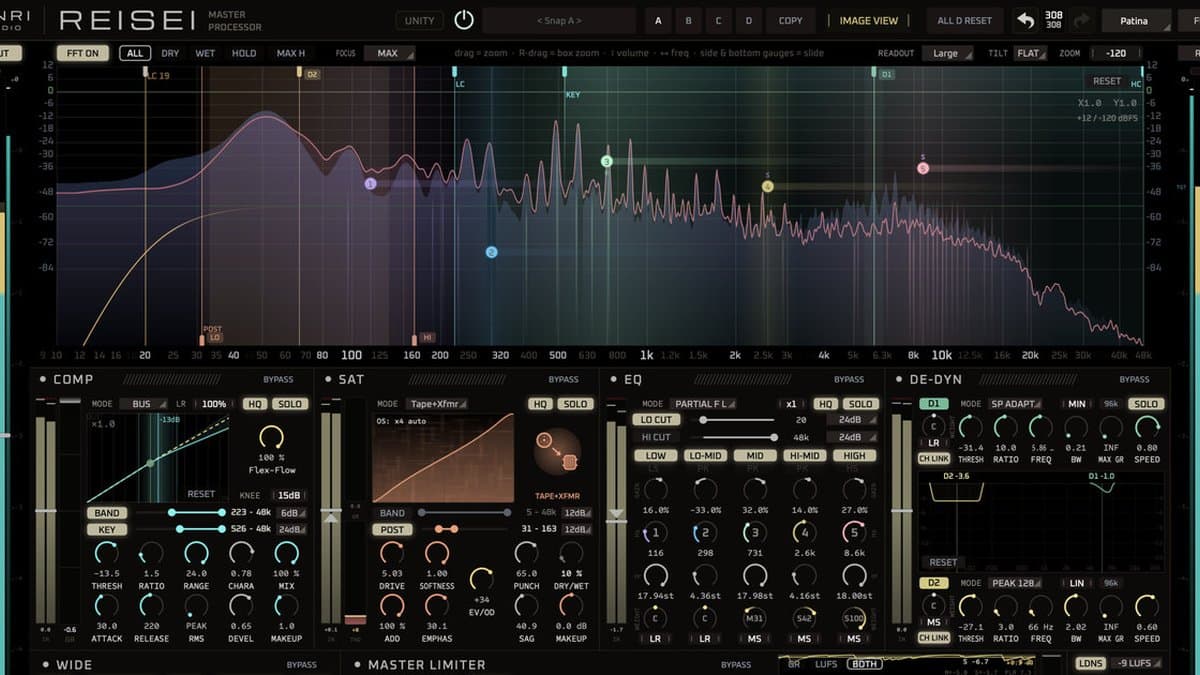The image size is (1200, 675).
Task: Open the D1 MODE SP ADAPT dropdown
Action: pyautogui.click(x=1014, y=404)
